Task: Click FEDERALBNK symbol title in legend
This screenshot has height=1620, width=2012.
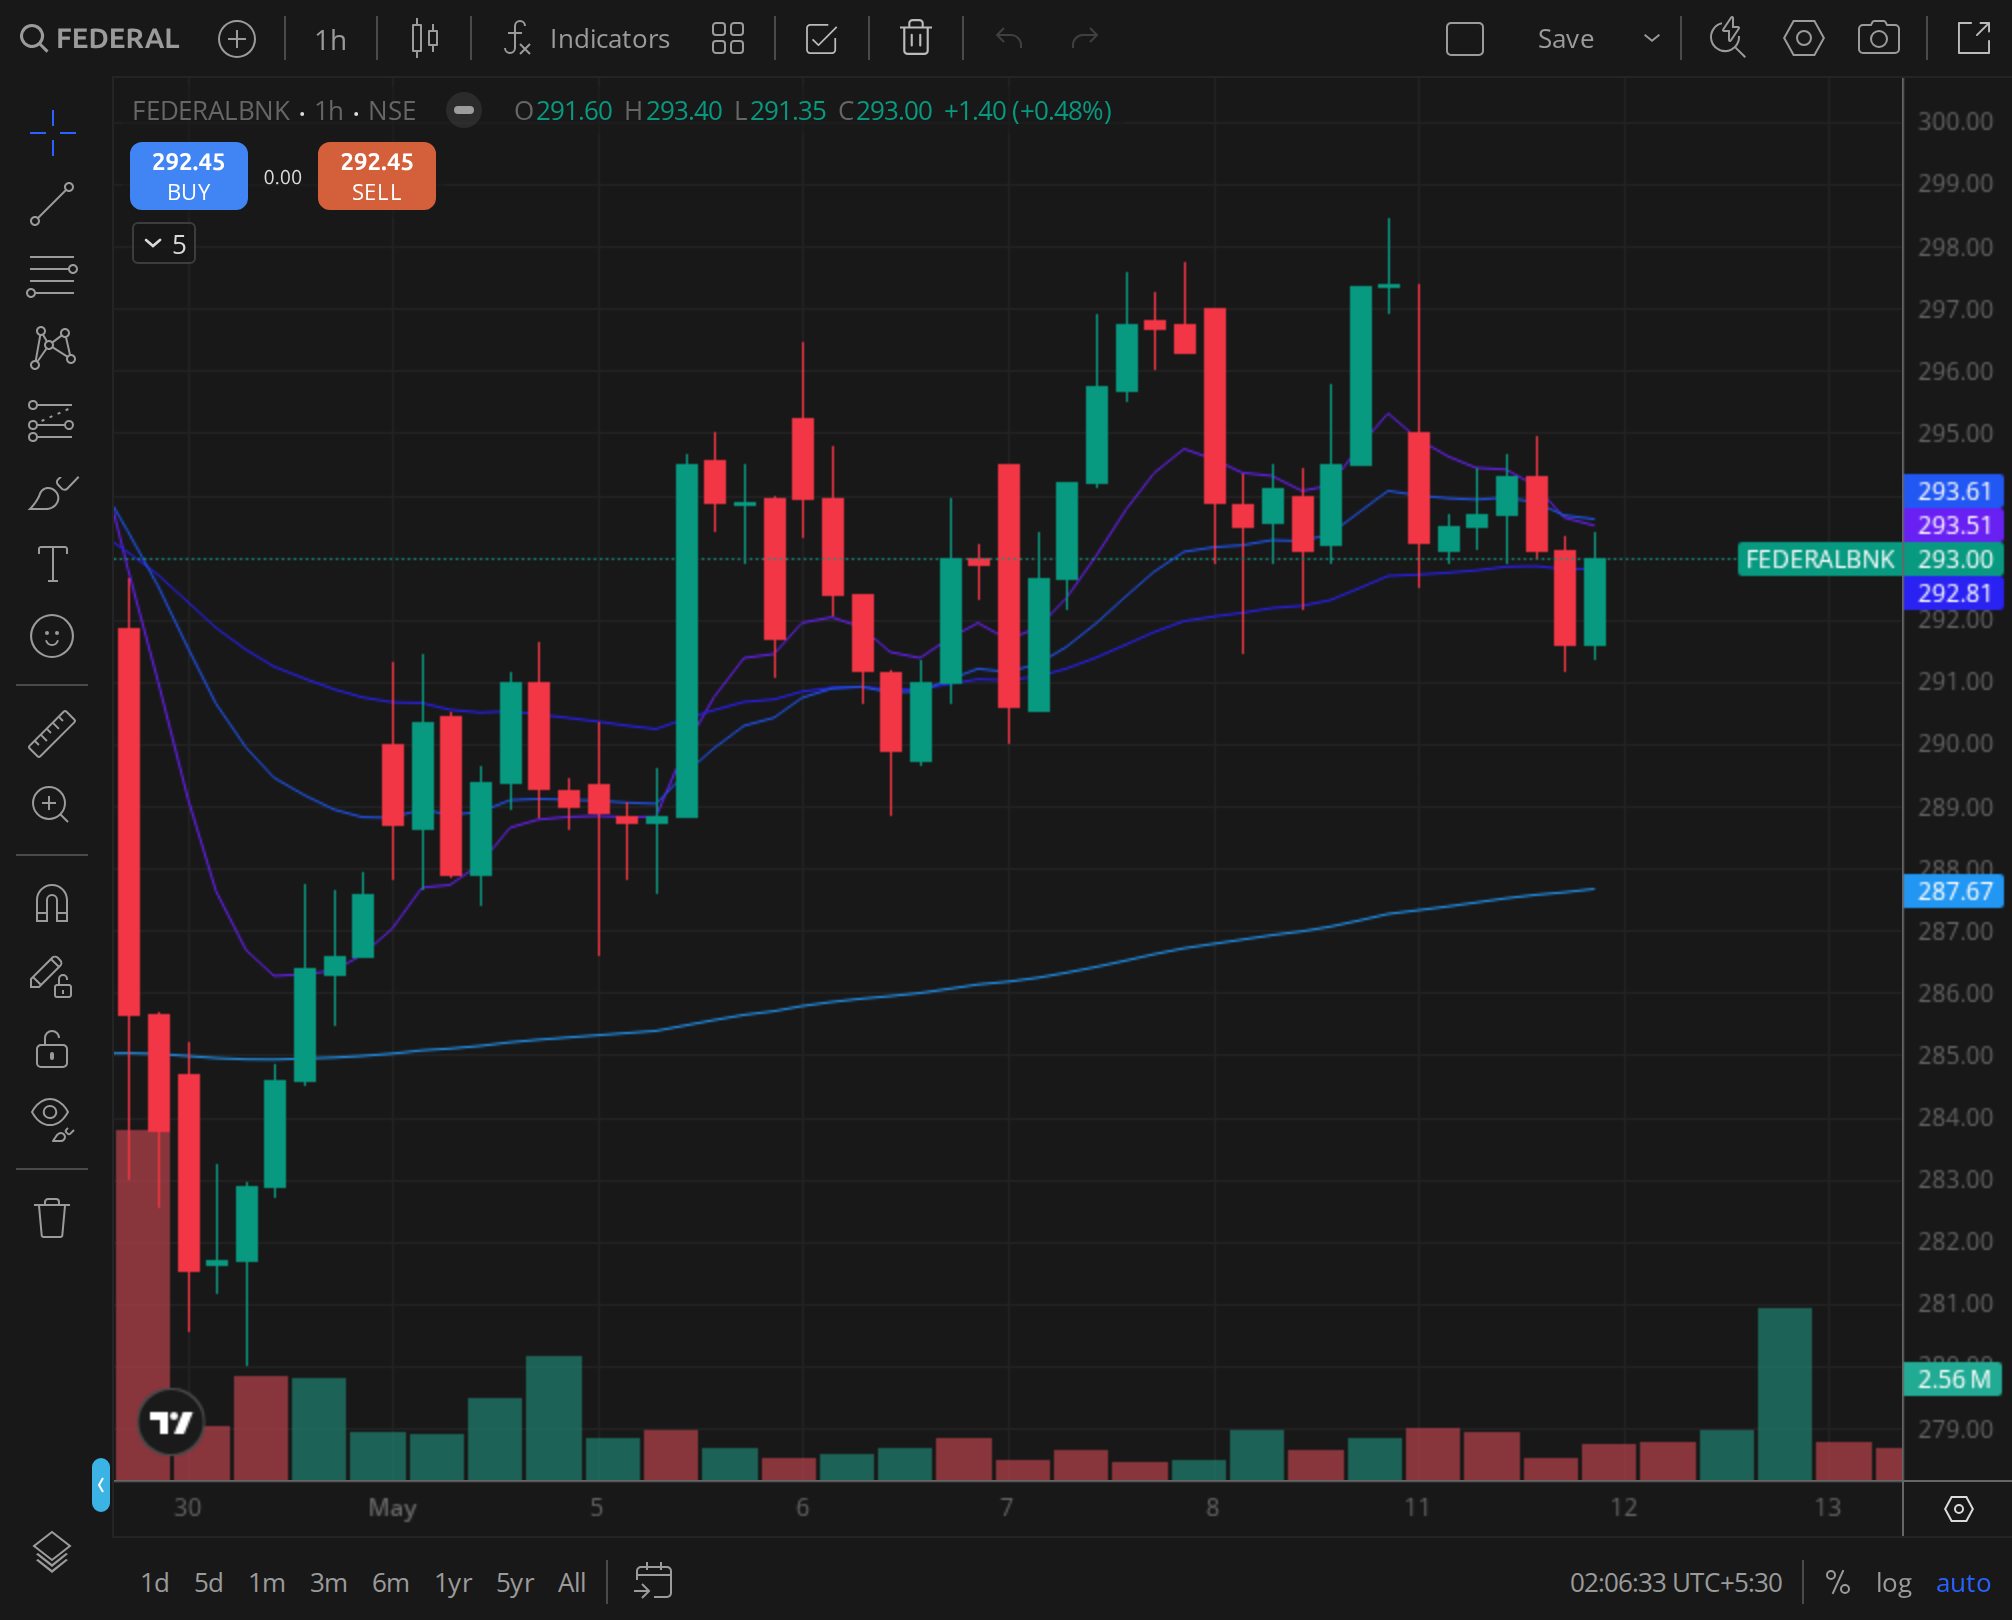Action: tap(211, 110)
